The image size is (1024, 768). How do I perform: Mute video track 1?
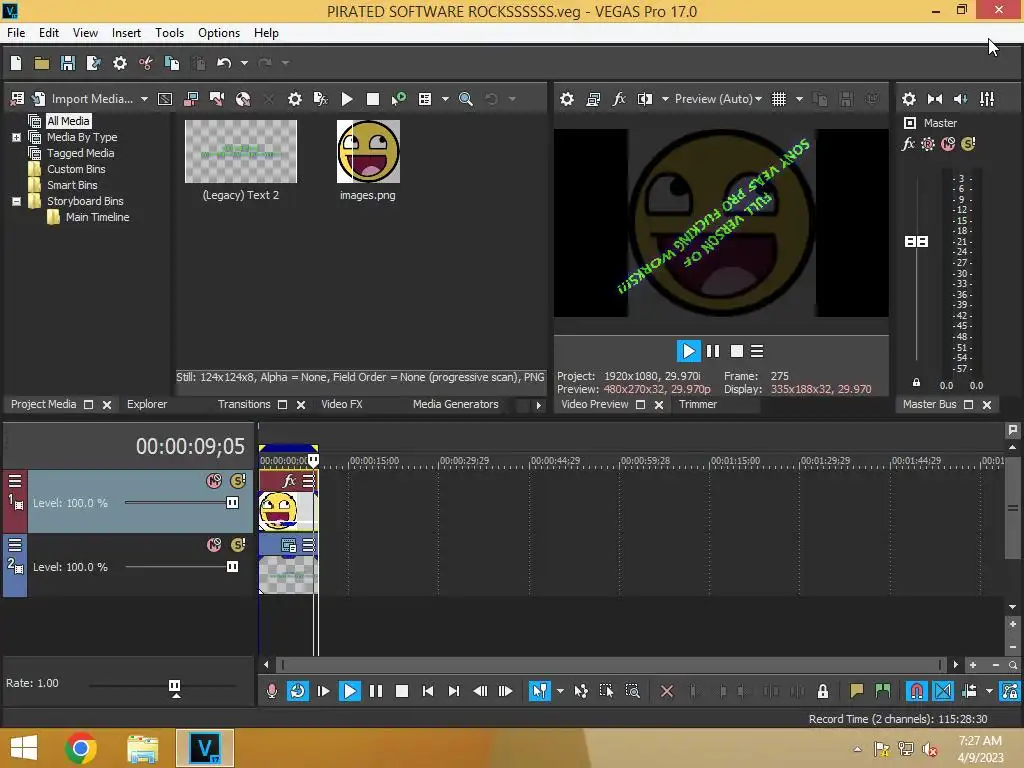tap(214, 481)
